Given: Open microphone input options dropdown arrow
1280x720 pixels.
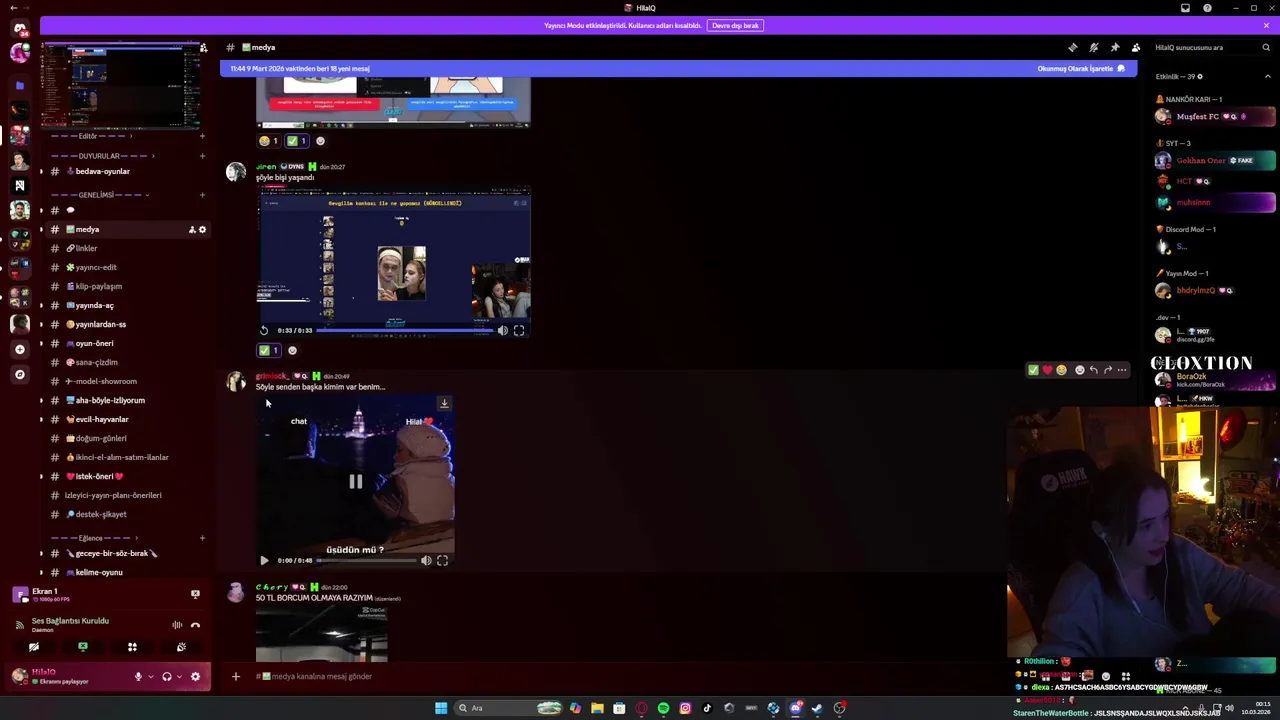Looking at the screenshot, I should coord(151,677).
